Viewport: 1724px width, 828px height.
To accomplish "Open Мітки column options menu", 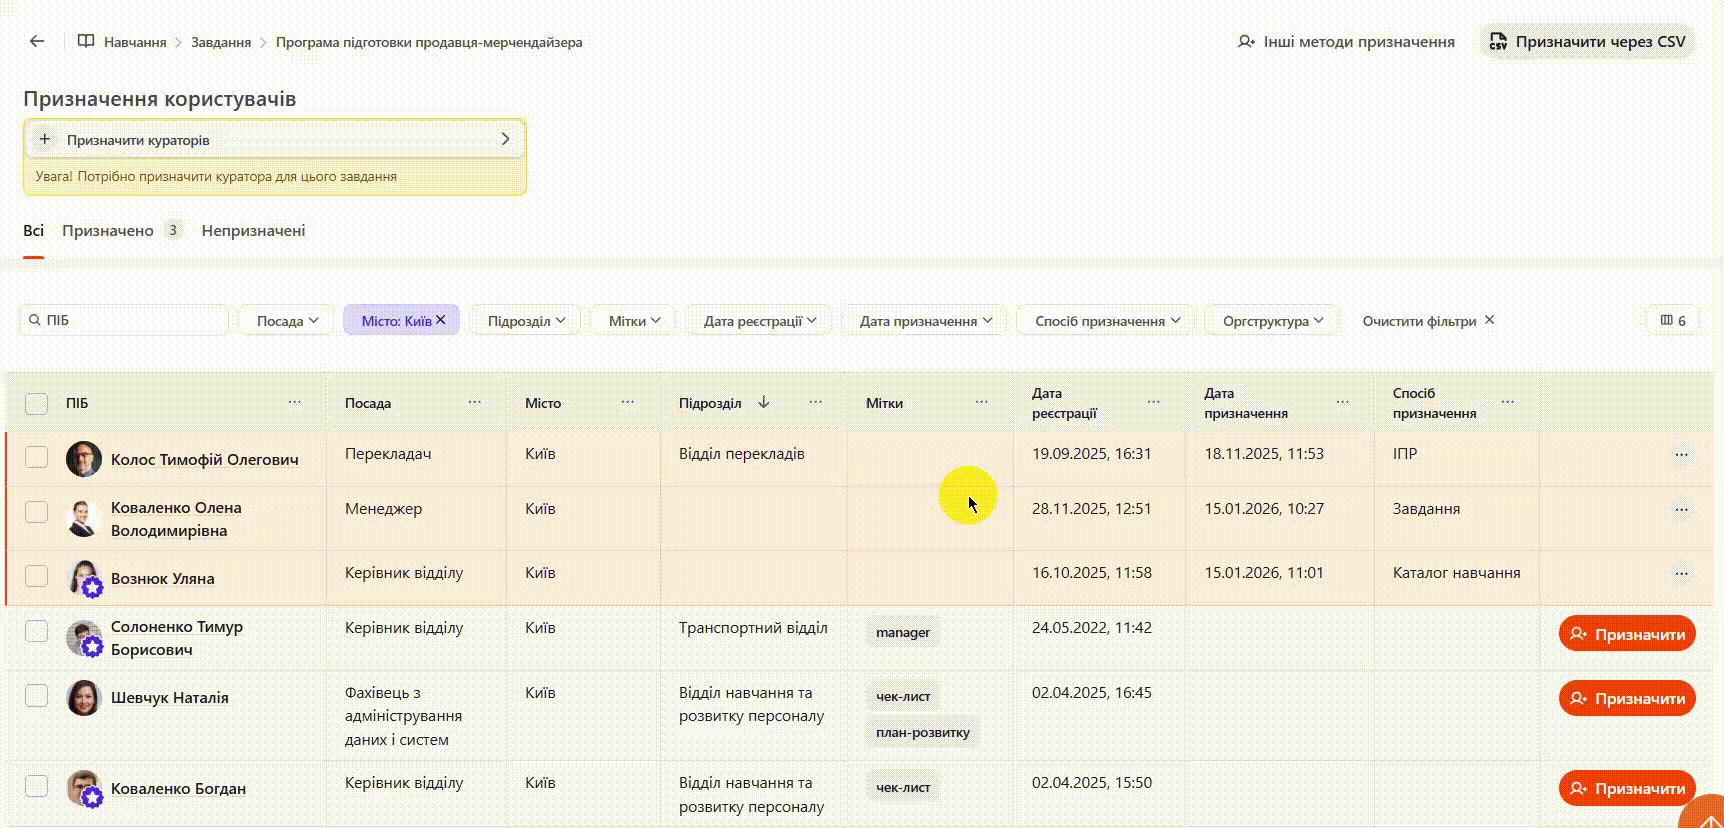I will click(x=981, y=402).
